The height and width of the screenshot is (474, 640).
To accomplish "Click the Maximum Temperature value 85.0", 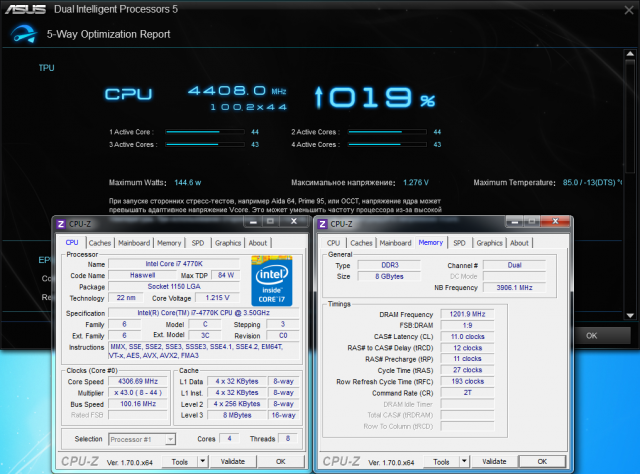I will coord(592,182).
